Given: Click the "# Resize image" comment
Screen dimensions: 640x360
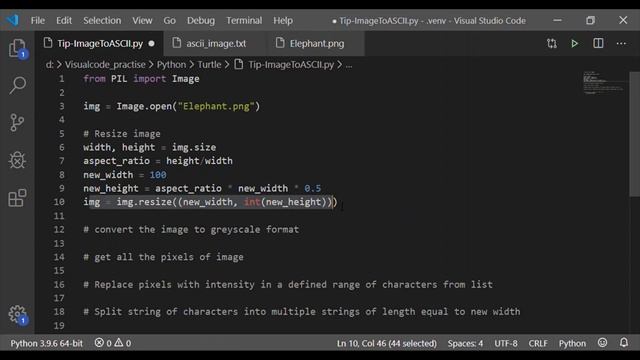Looking at the screenshot, I should pyautogui.click(x=122, y=134).
